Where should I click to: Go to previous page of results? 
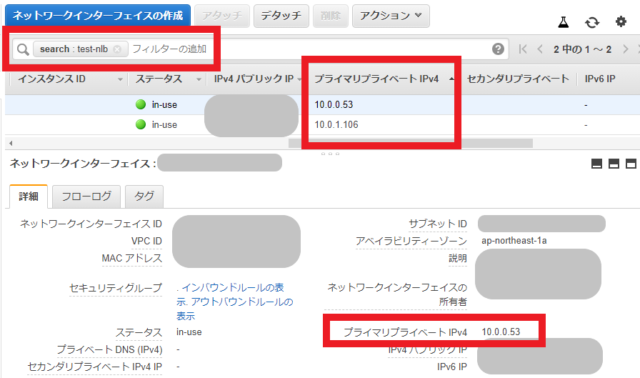[x=540, y=49]
